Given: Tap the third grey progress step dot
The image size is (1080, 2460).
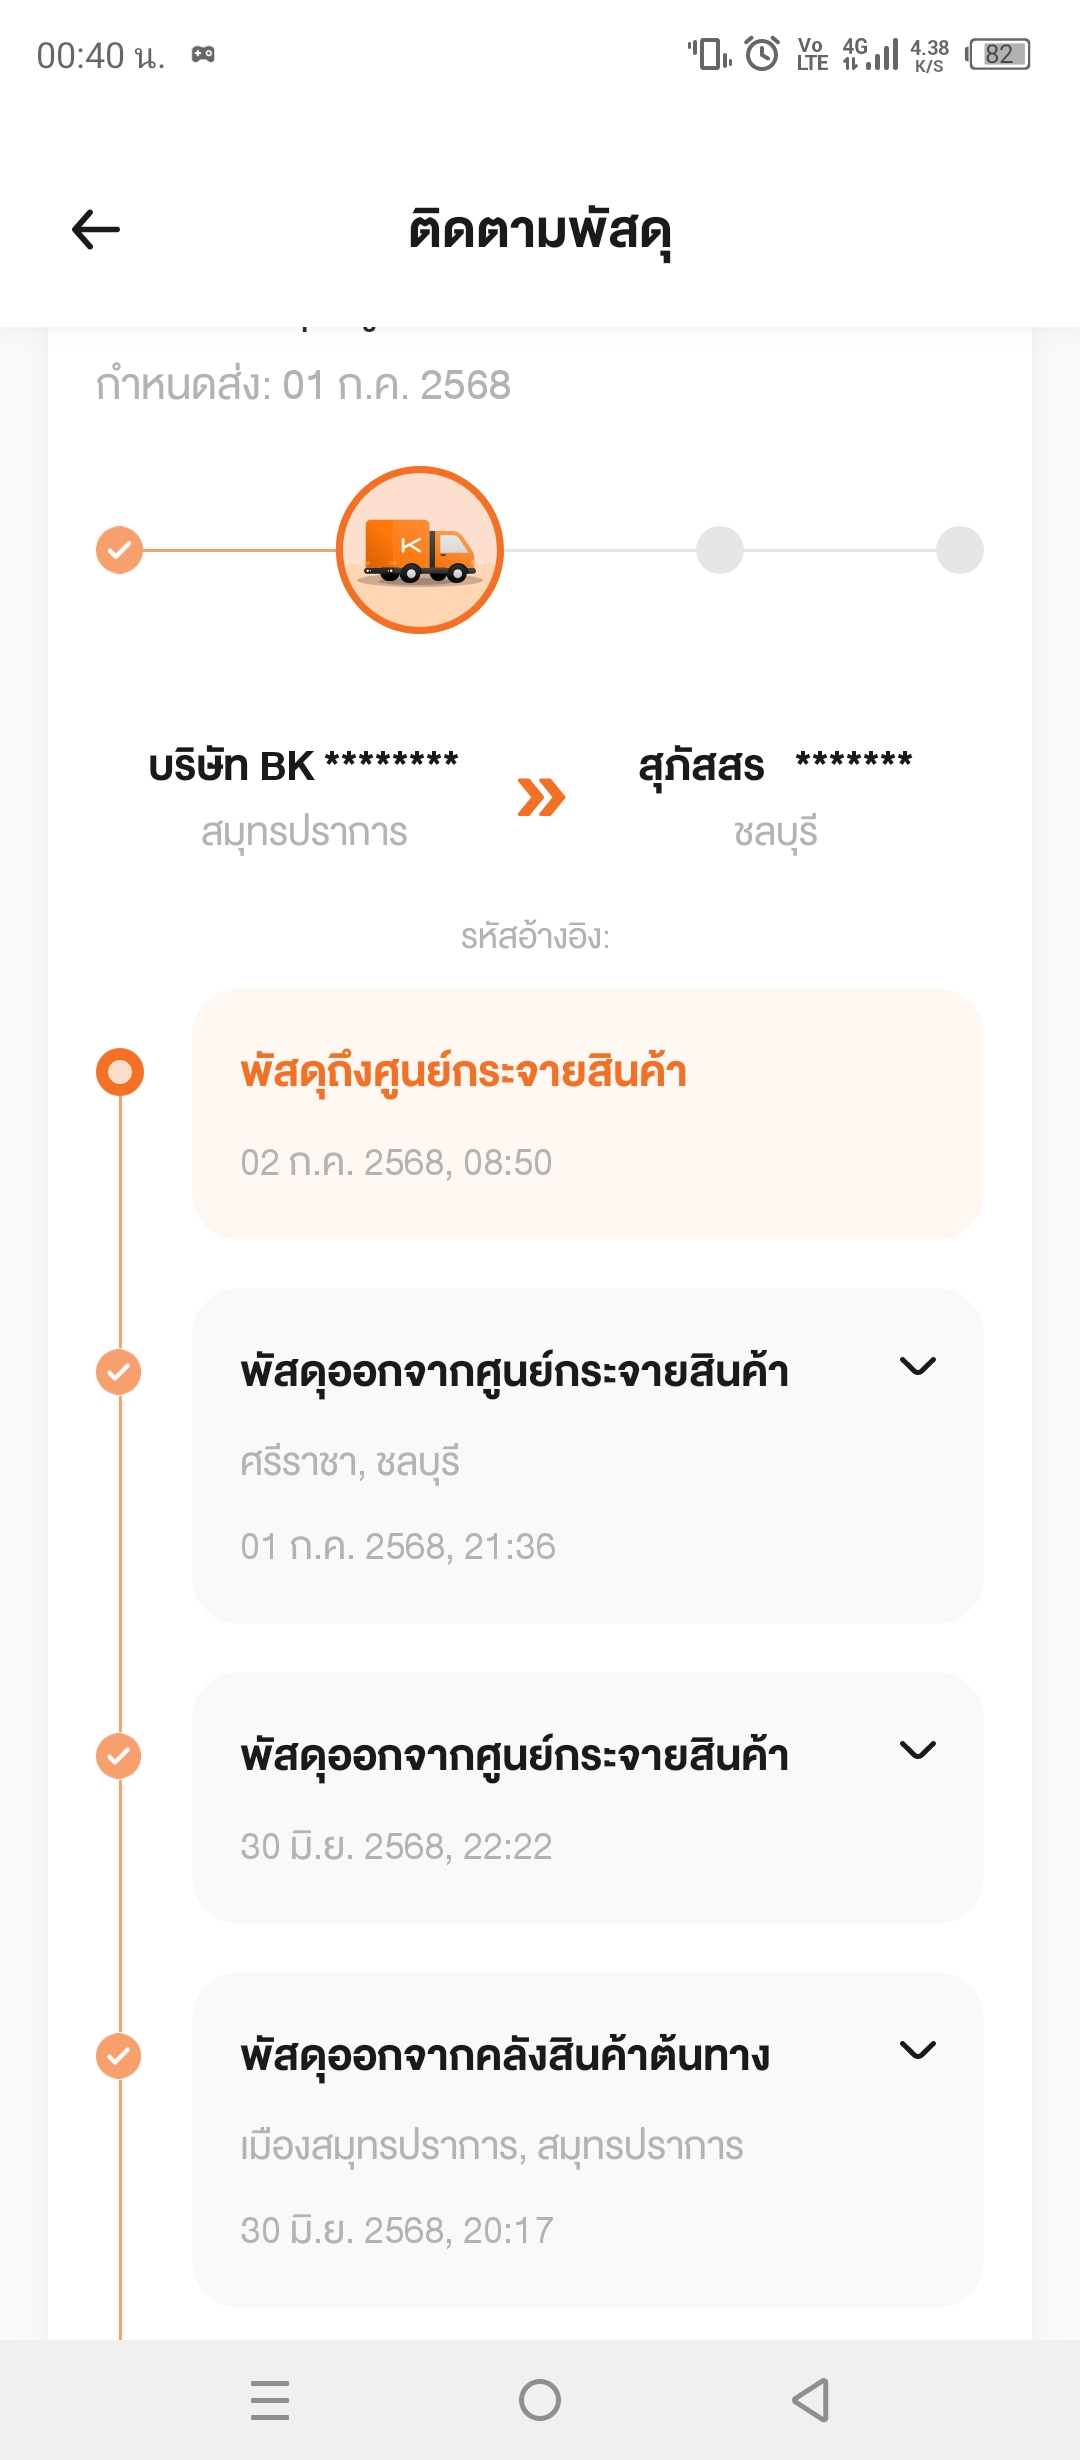Looking at the screenshot, I should click(x=720, y=550).
